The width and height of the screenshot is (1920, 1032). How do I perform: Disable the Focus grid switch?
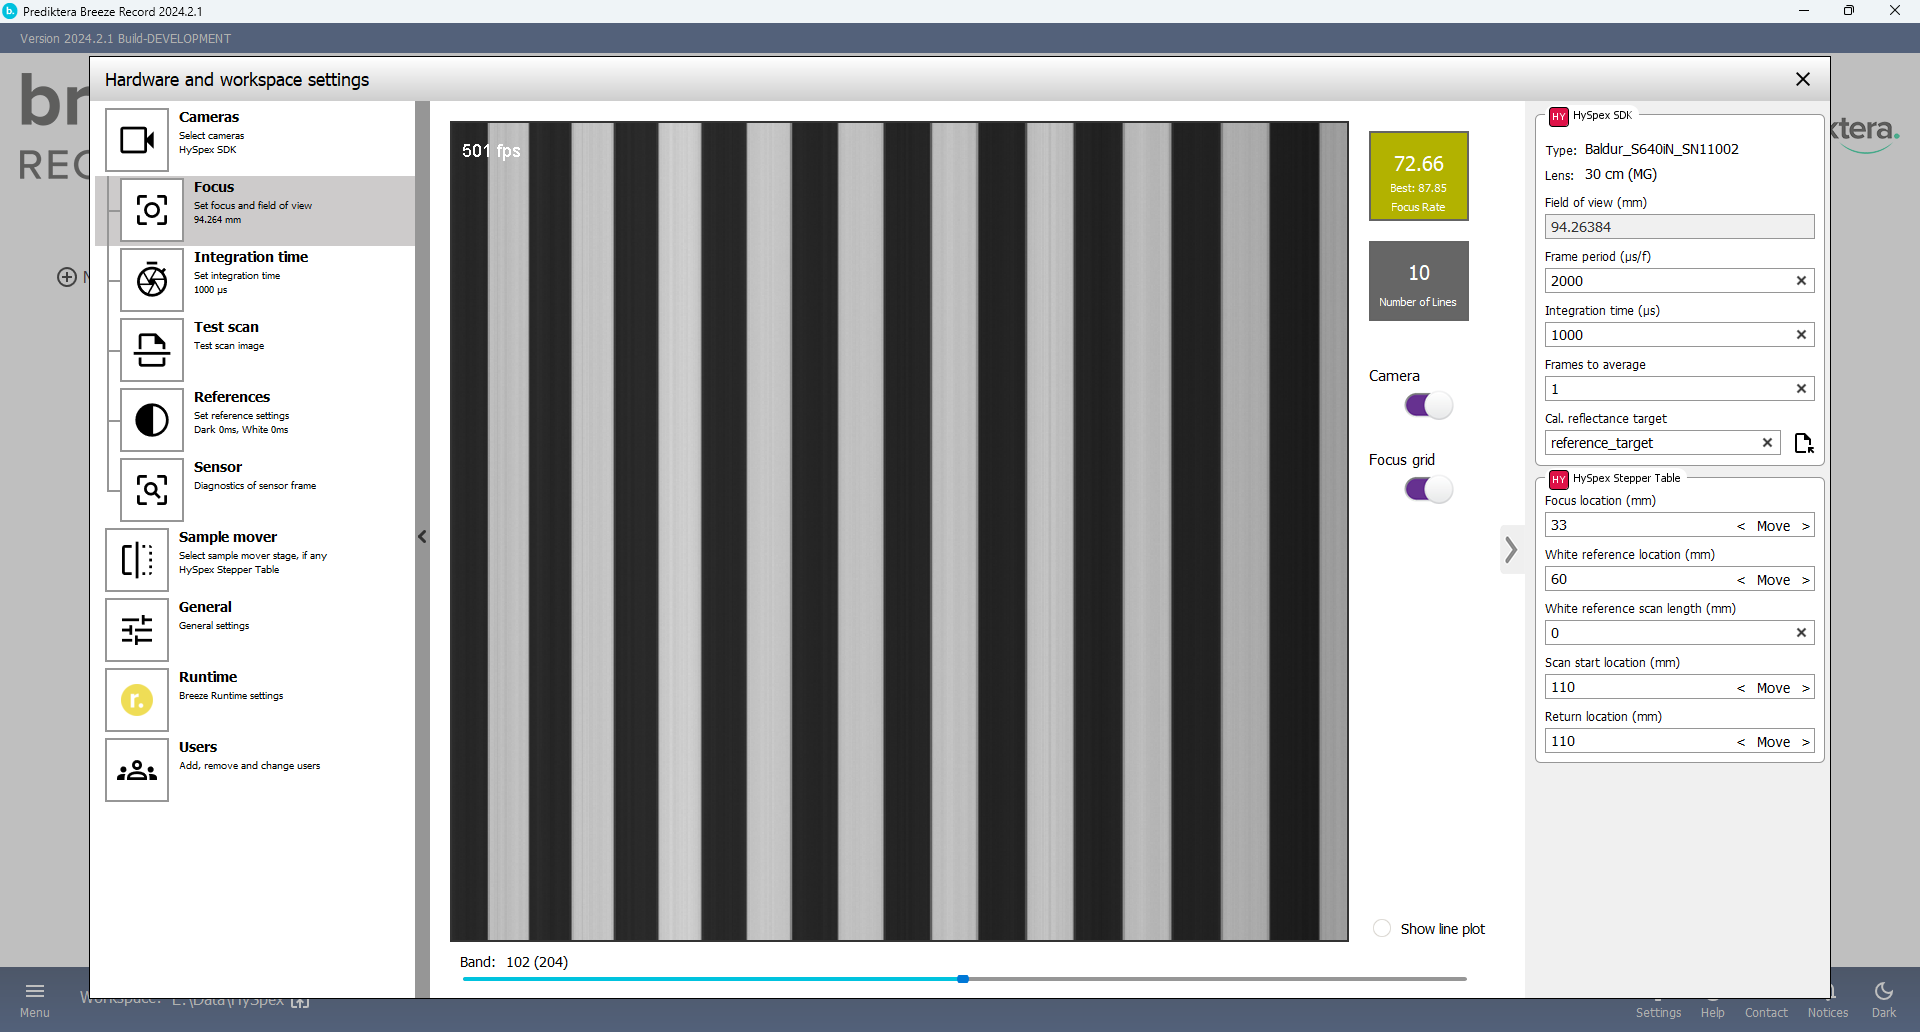(x=1428, y=489)
